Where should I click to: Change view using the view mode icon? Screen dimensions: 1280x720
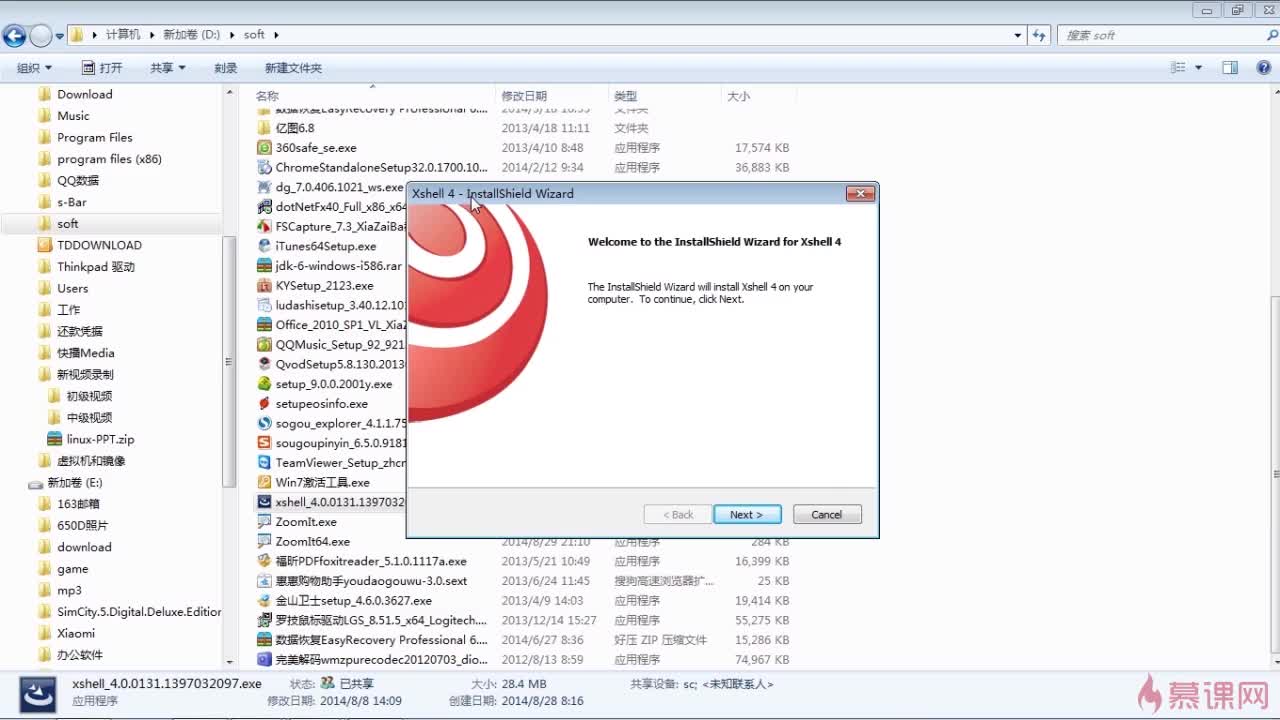[x=1178, y=68]
